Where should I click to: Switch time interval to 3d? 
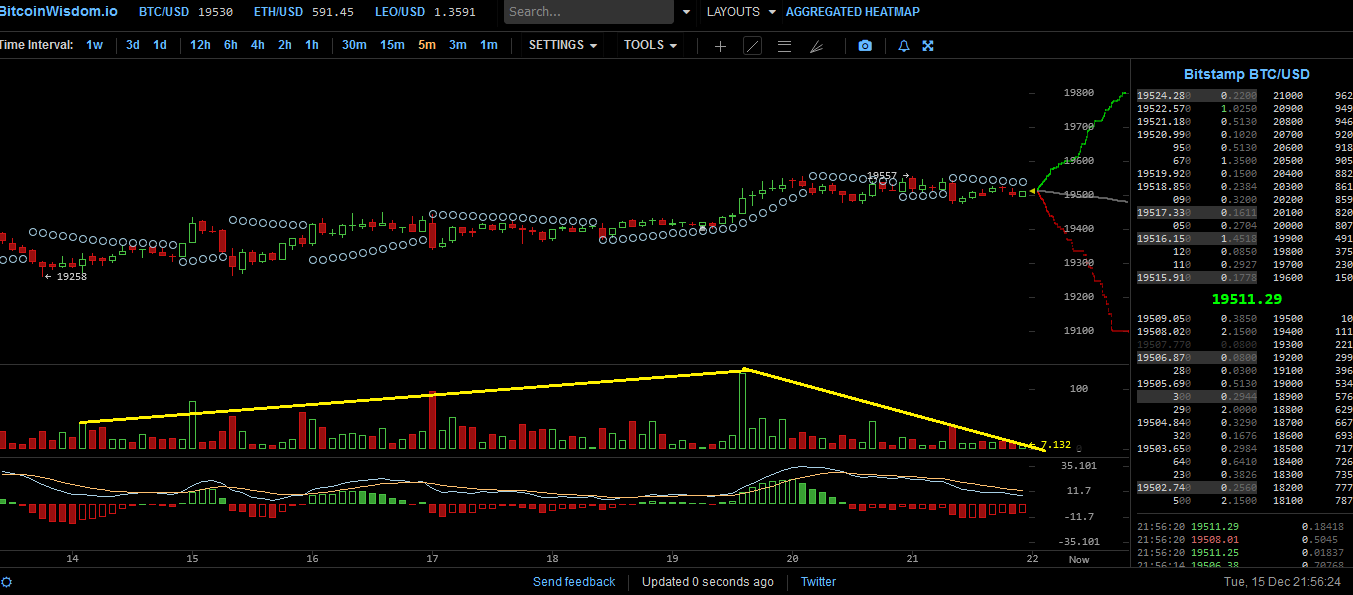tap(132, 45)
